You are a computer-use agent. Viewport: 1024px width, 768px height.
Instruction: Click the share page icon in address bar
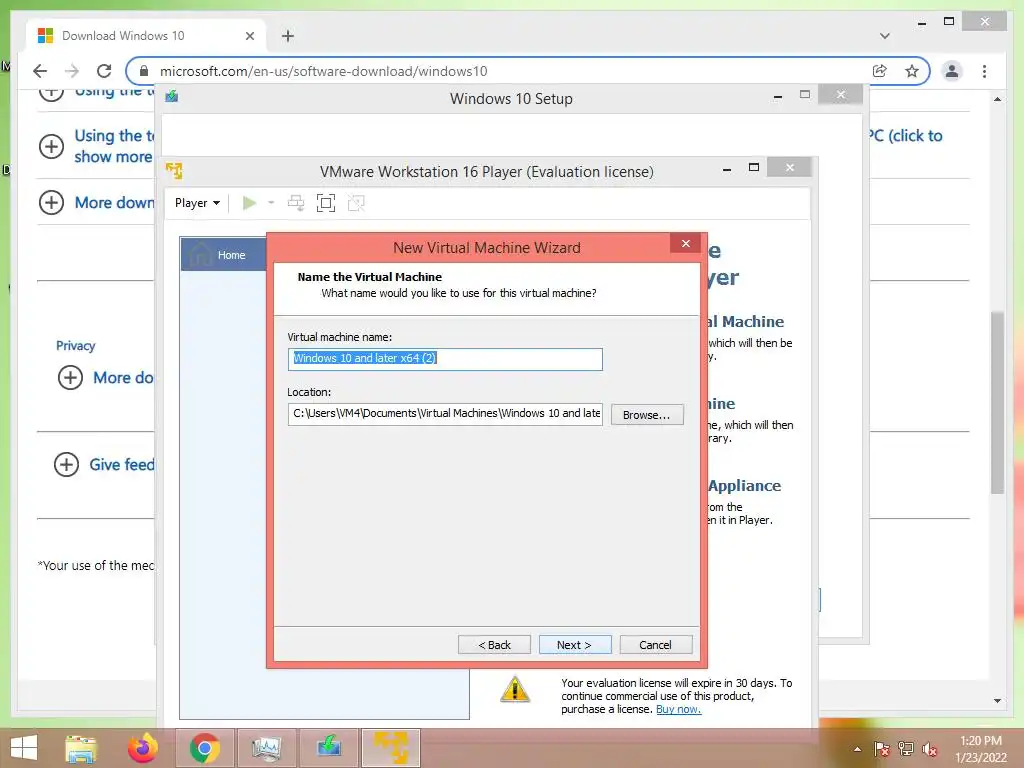click(880, 71)
